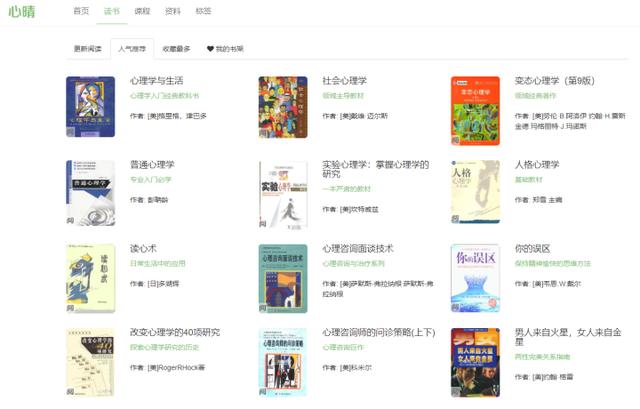This screenshot has width=640, height=409.
Task: Click the title 心理咨询师的问诊策略(上下)
Action: (379, 333)
